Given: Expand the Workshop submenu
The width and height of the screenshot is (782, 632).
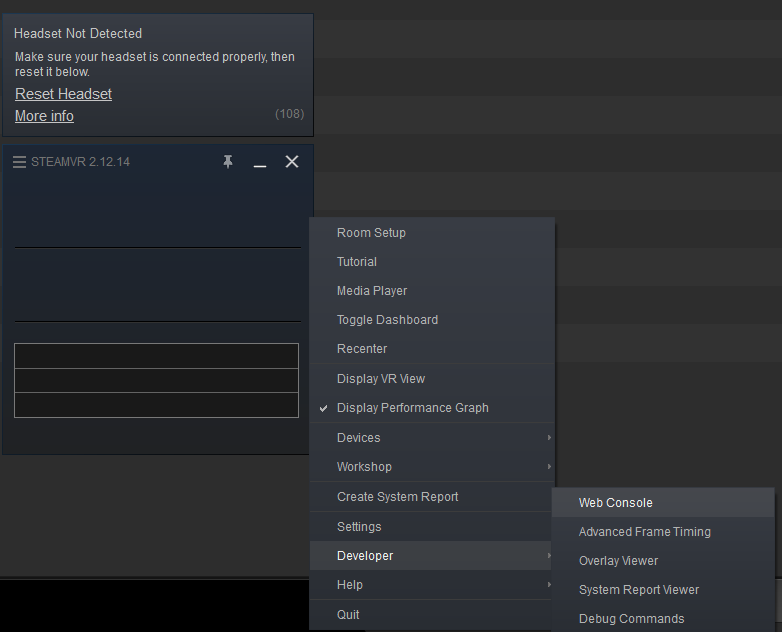Looking at the screenshot, I should (x=432, y=466).
